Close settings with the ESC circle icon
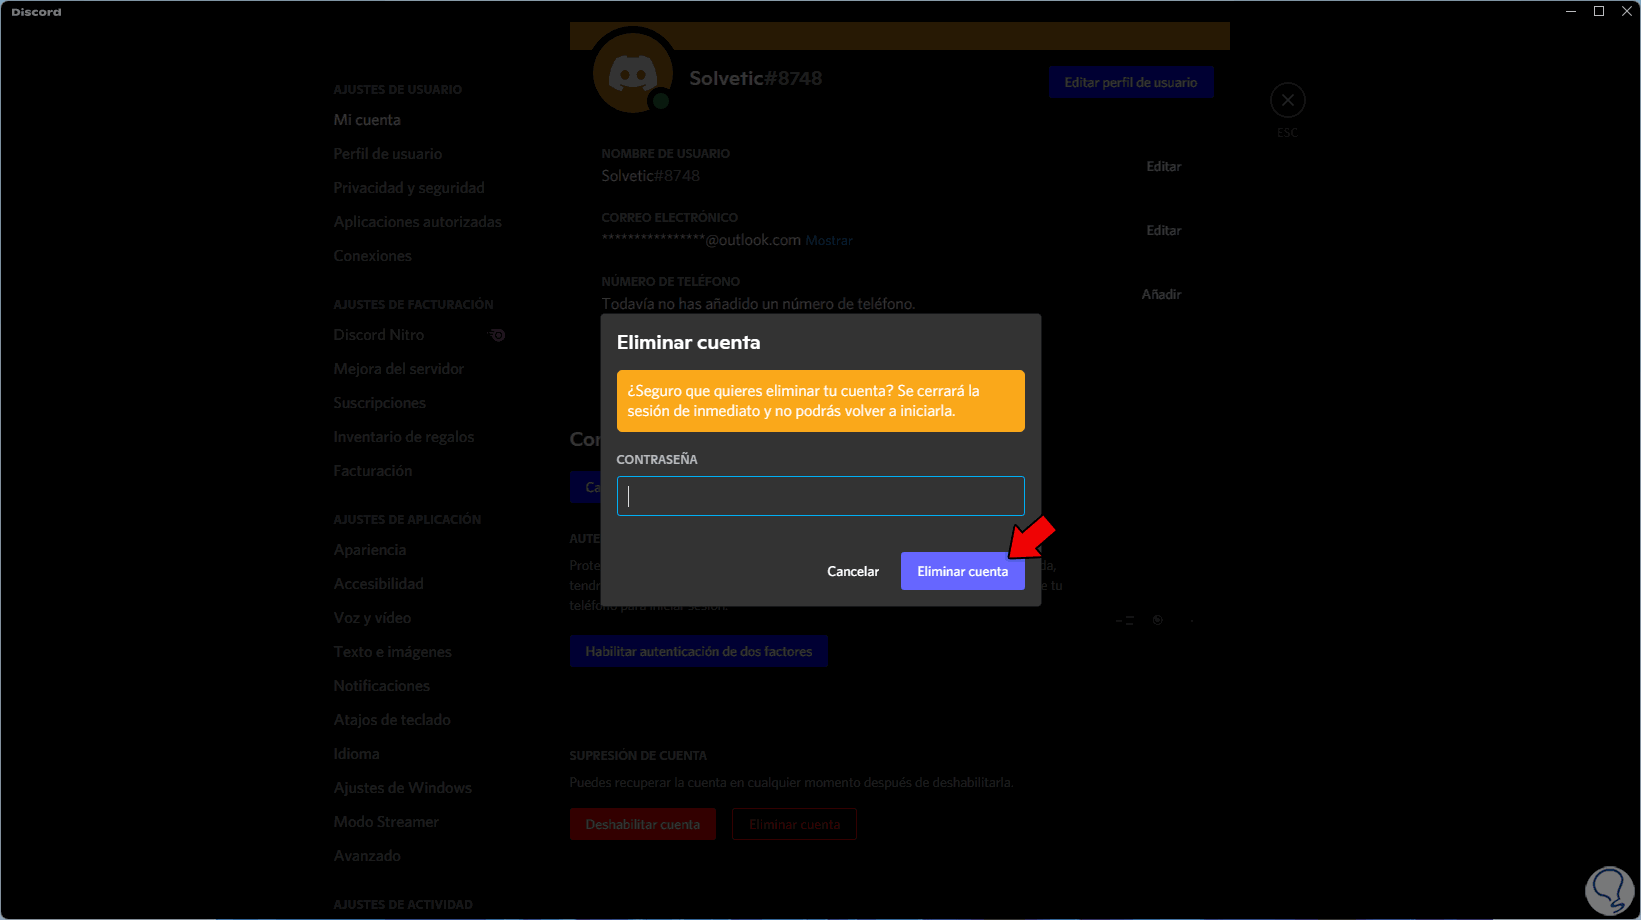1641x920 pixels. tap(1288, 100)
